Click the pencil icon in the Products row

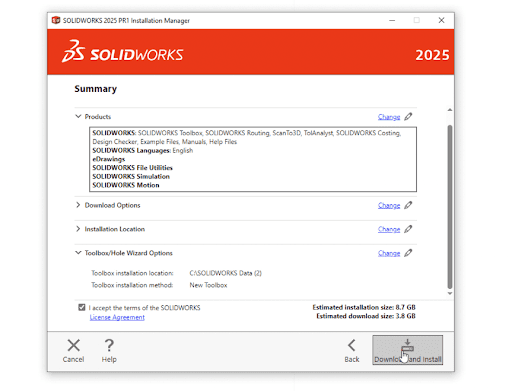(x=408, y=117)
